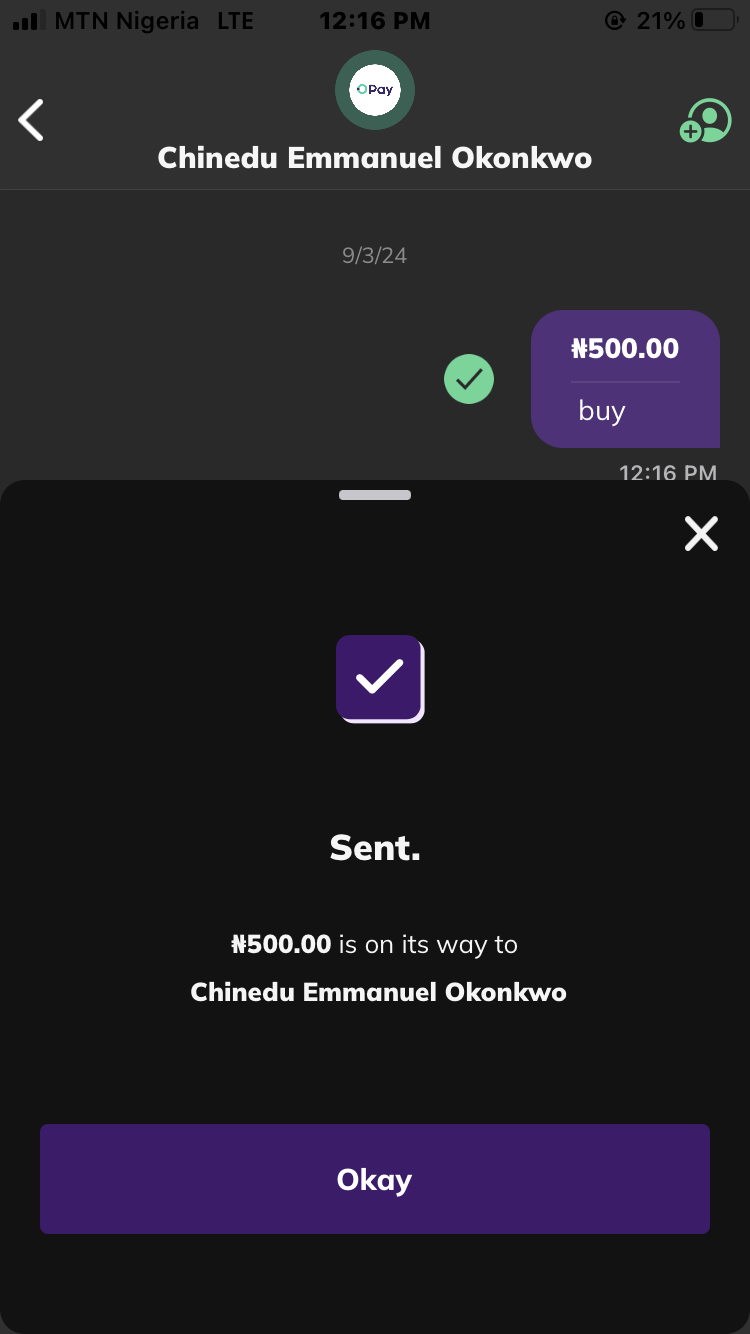Tap the back arrow in header
The image size is (750, 1334).
[32, 120]
